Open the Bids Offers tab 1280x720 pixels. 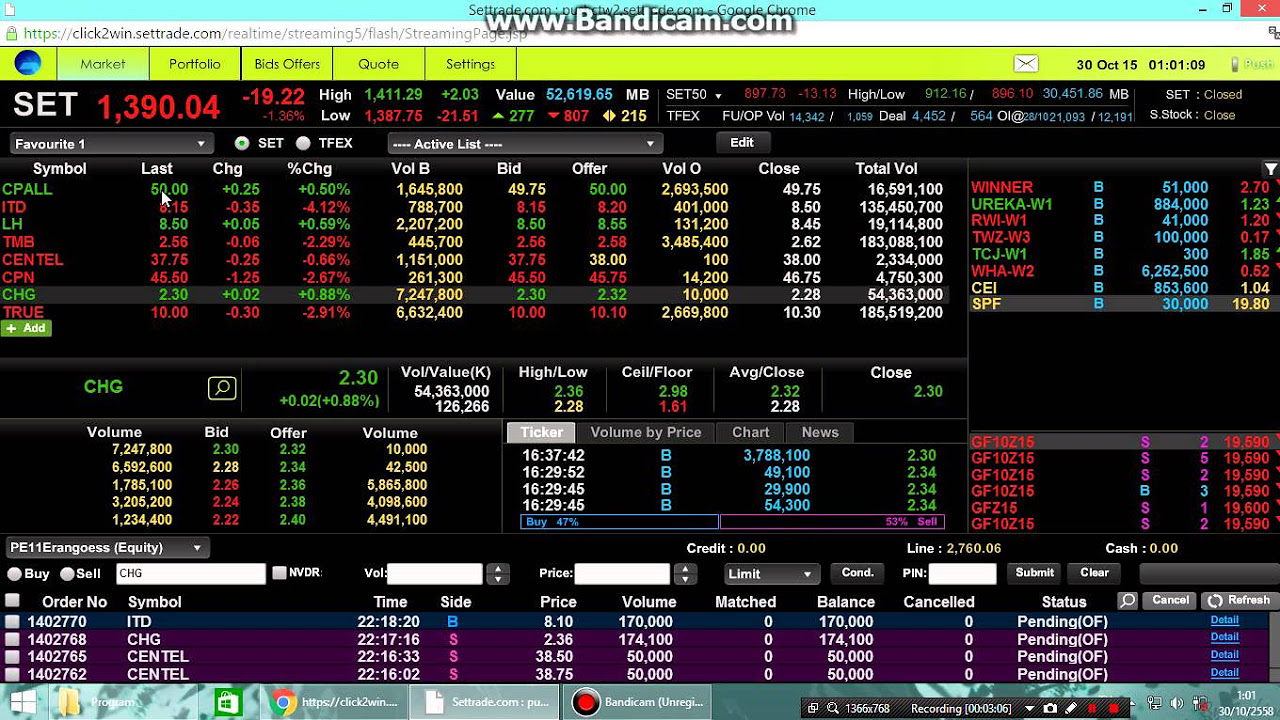[x=287, y=64]
